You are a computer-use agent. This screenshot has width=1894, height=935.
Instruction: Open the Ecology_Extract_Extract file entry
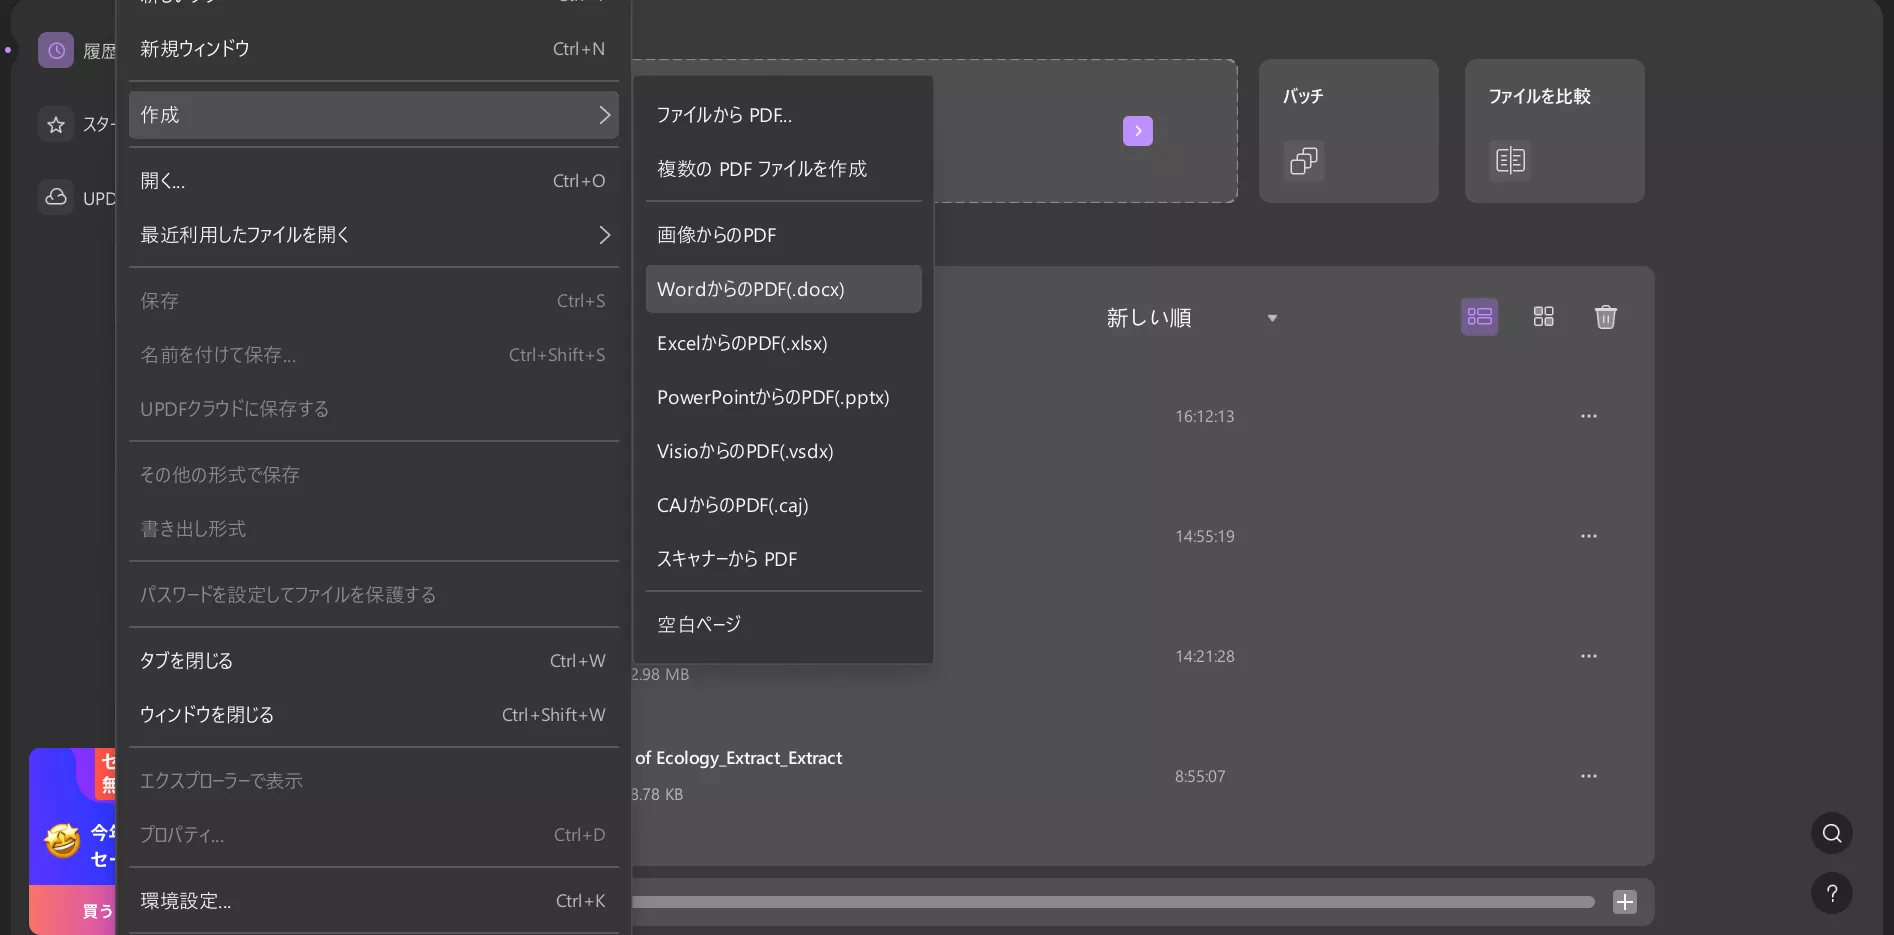pyautogui.click(x=738, y=758)
